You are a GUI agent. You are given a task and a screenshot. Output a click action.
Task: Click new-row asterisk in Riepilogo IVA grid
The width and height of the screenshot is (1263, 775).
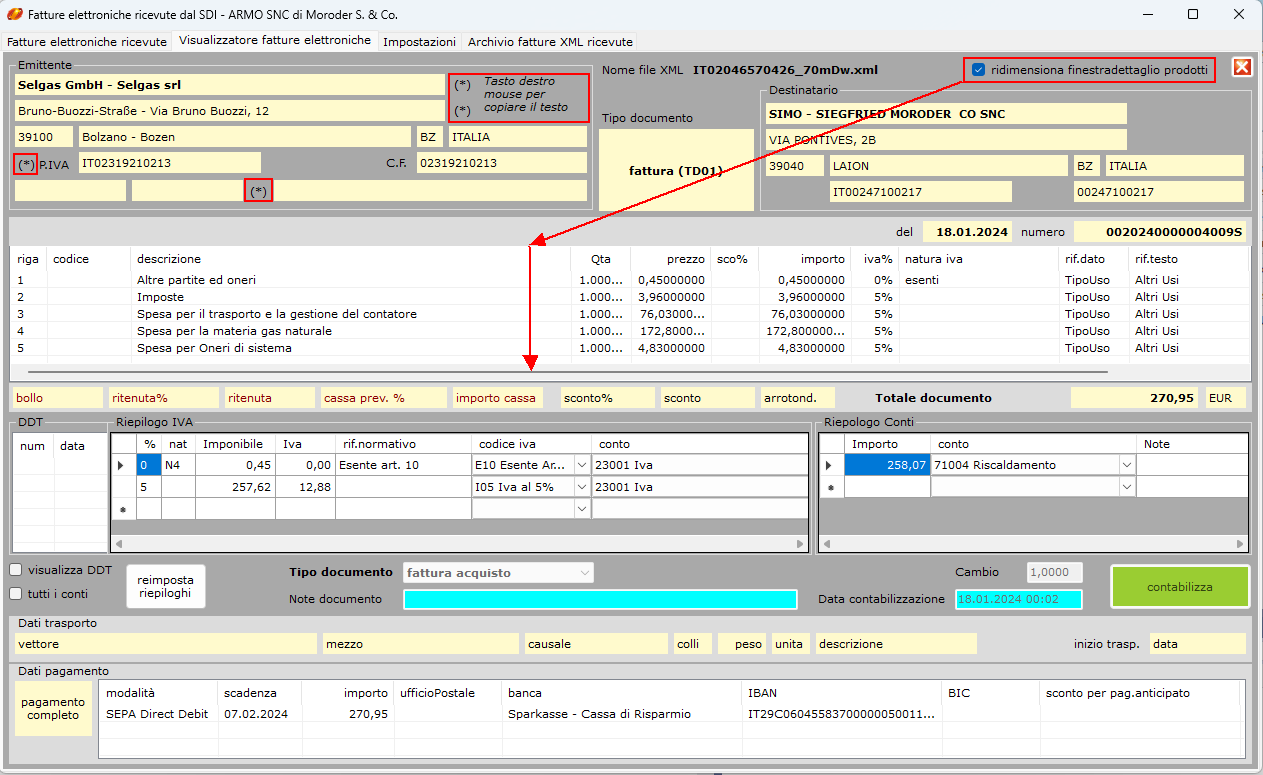click(x=122, y=509)
